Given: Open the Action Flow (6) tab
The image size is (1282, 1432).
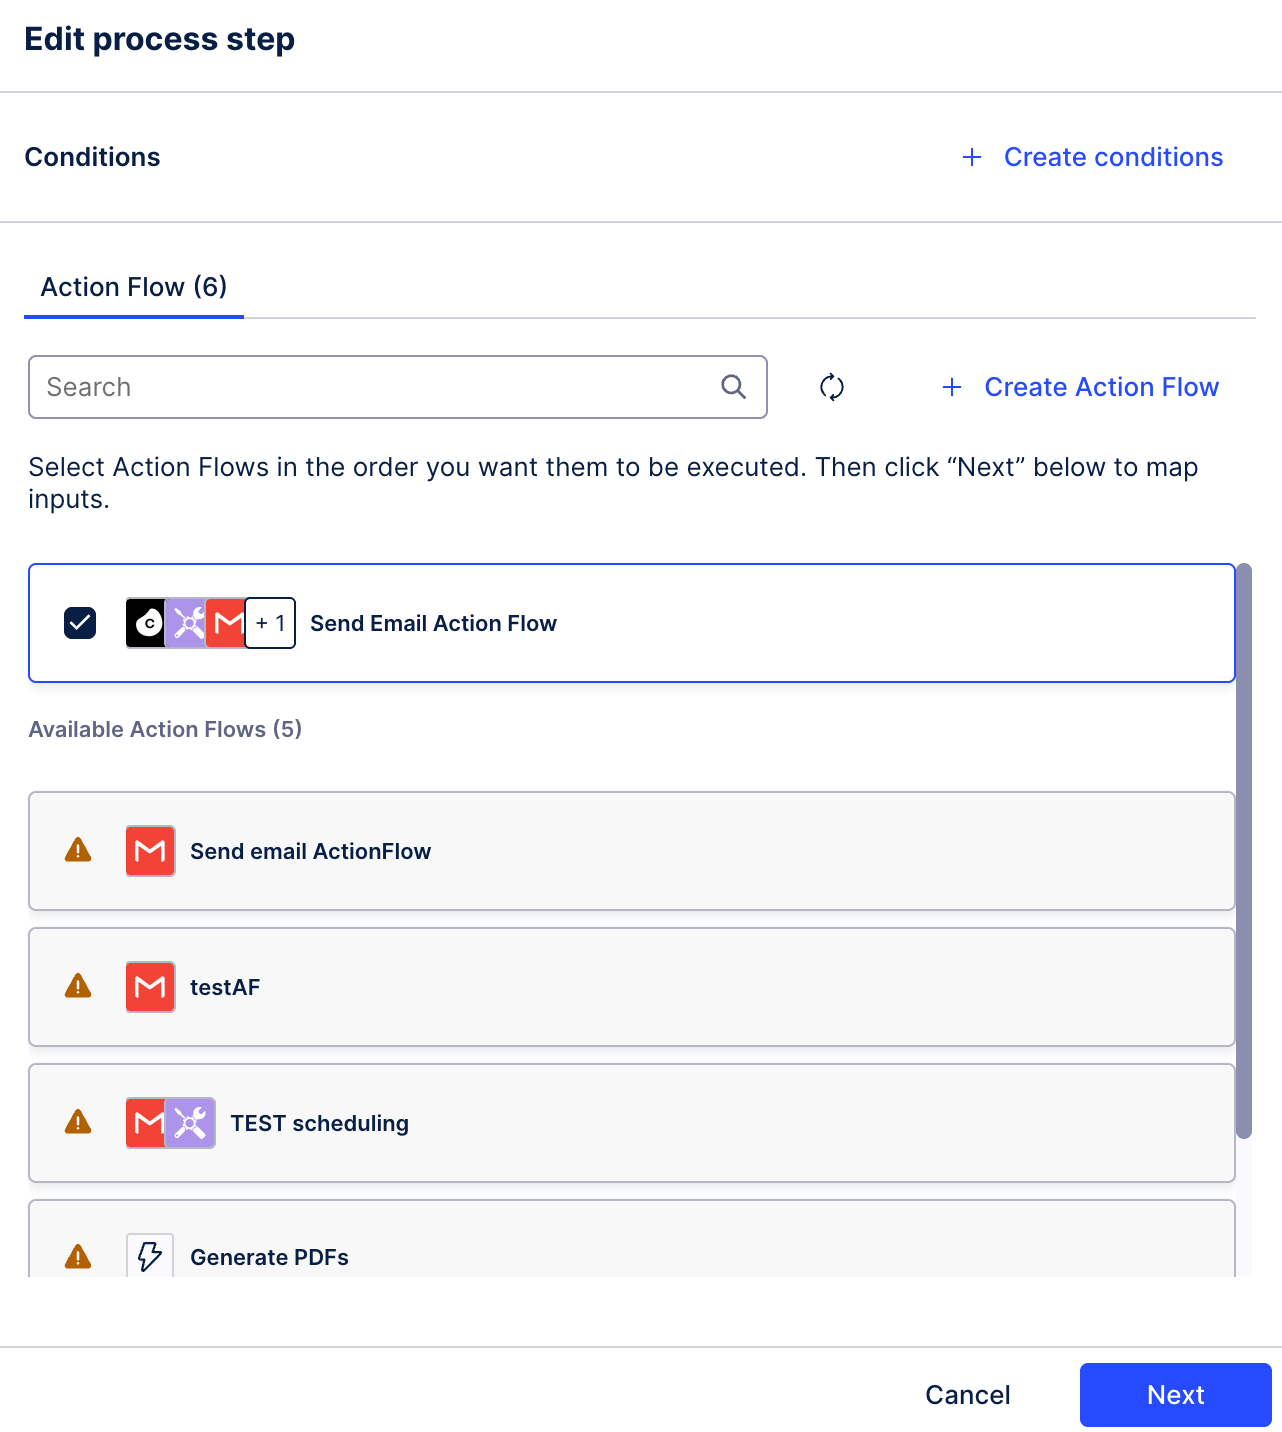Looking at the screenshot, I should coord(134,288).
